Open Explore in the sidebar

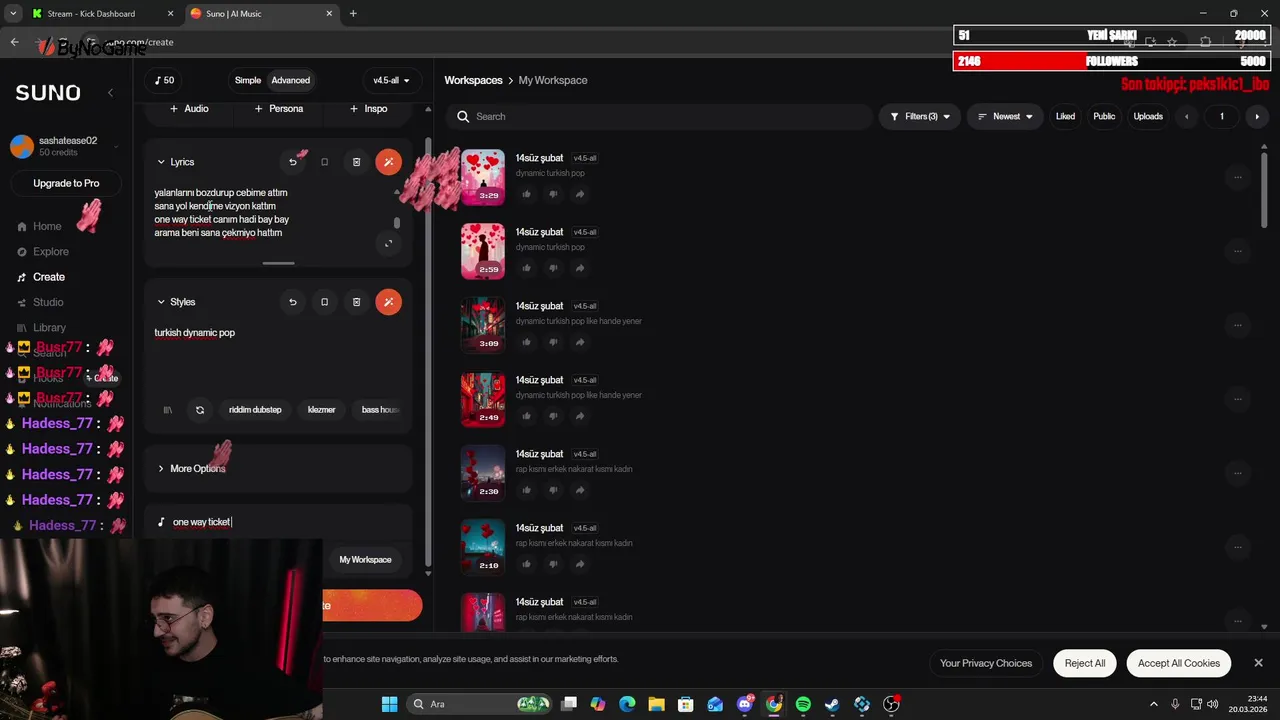pos(43,252)
